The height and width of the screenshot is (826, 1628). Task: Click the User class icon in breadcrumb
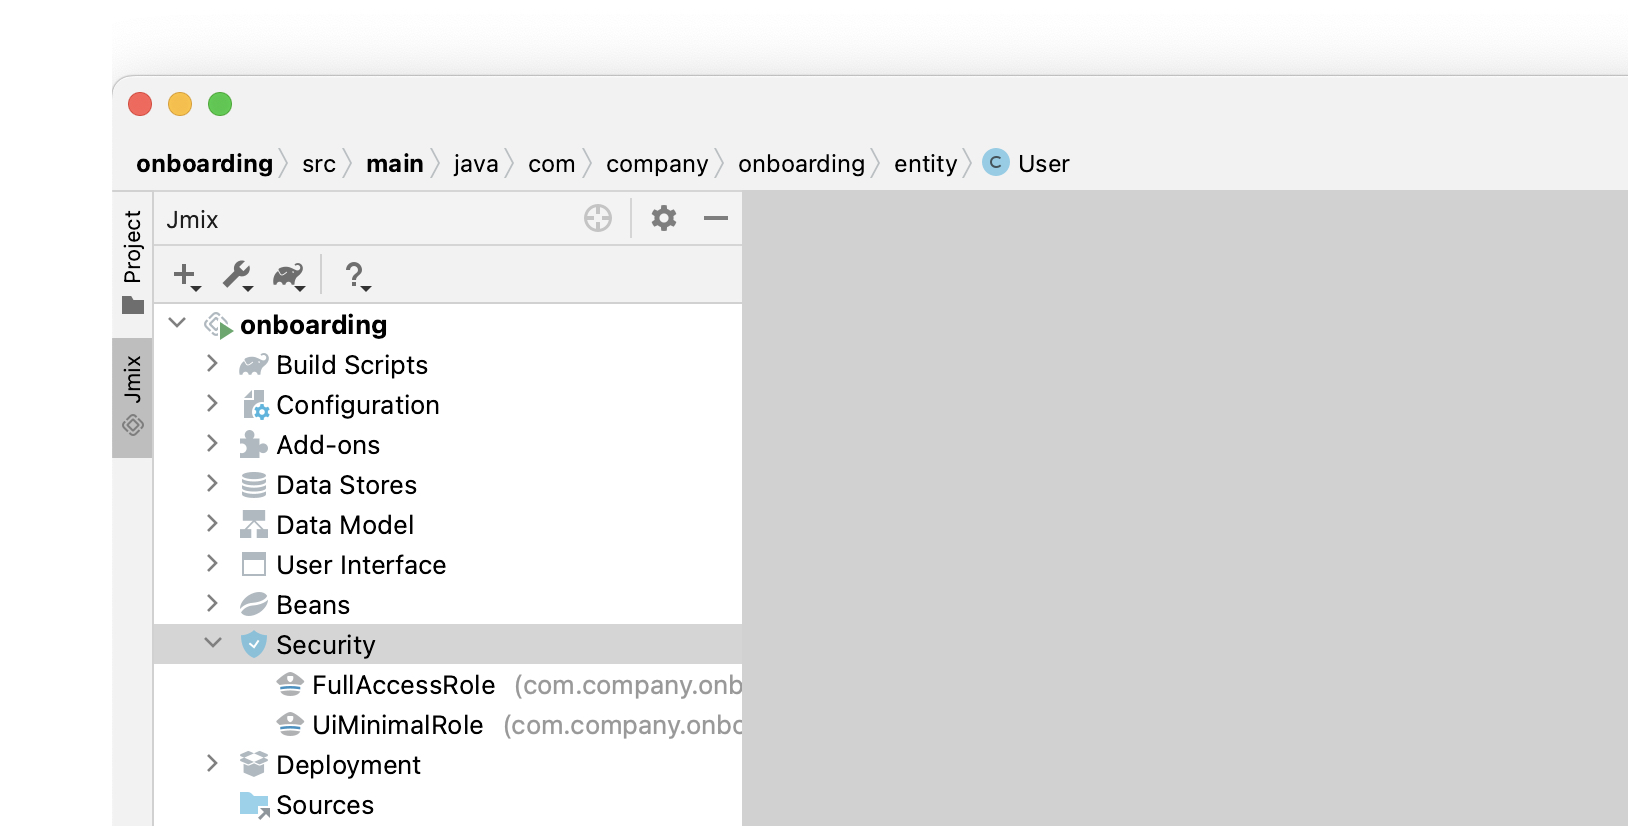[996, 162]
